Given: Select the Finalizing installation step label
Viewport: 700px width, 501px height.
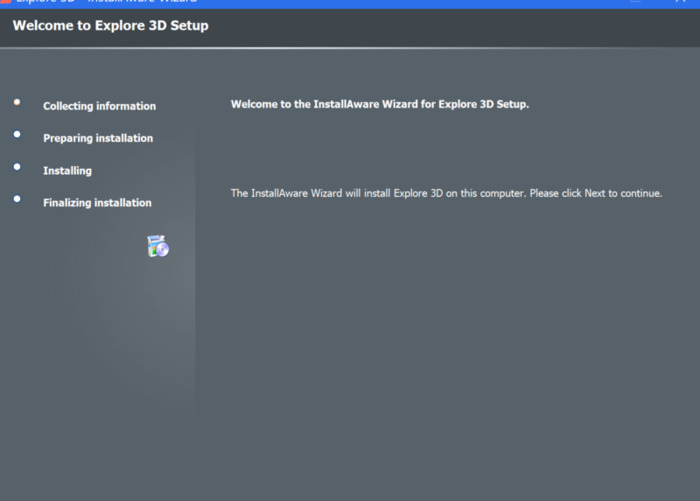Looking at the screenshot, I should click(97, 203).
